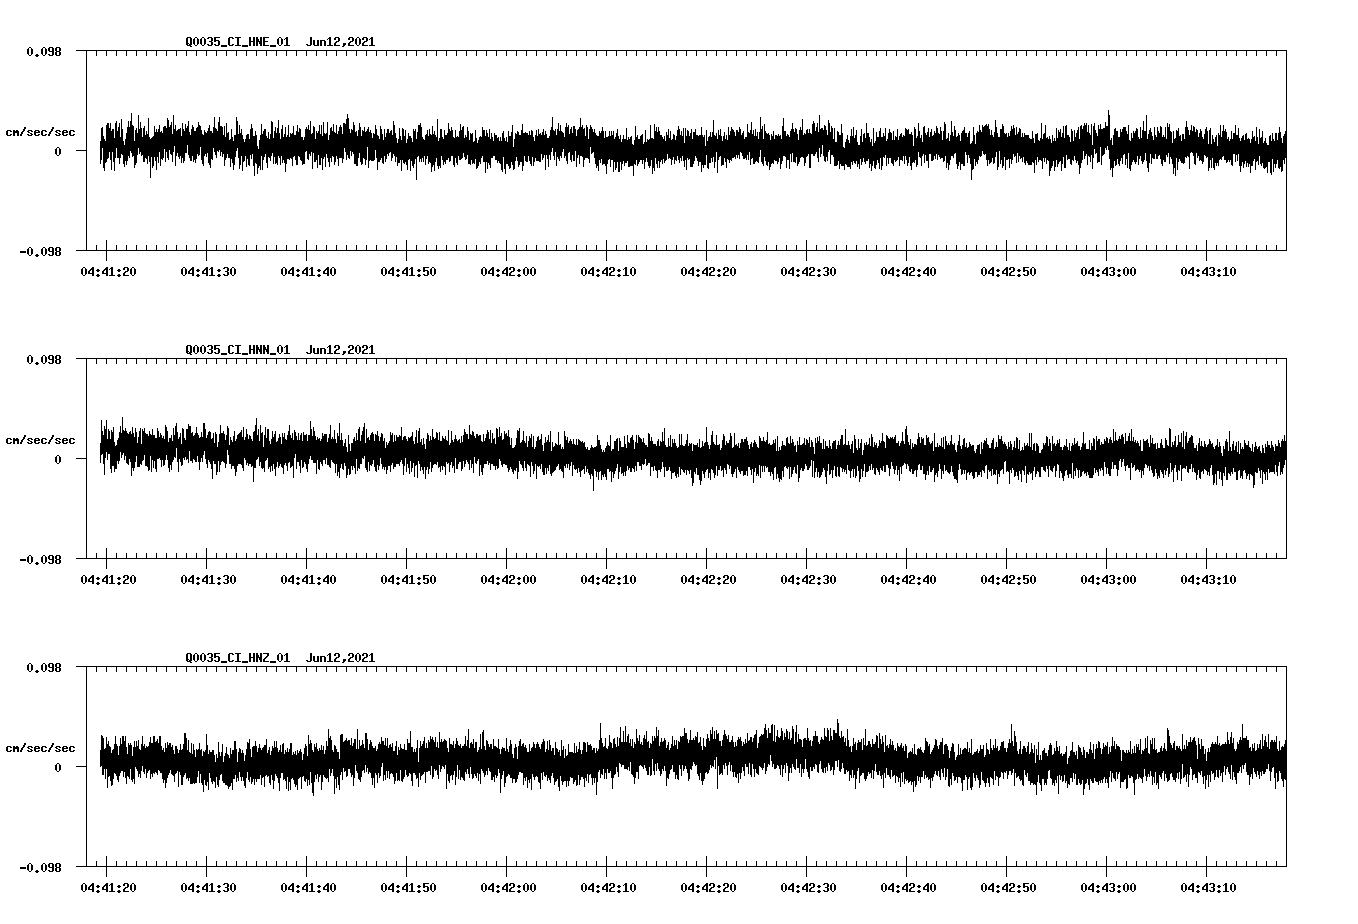
Task: Click the zero axis label of HNE plot
Action: [58, 151]
